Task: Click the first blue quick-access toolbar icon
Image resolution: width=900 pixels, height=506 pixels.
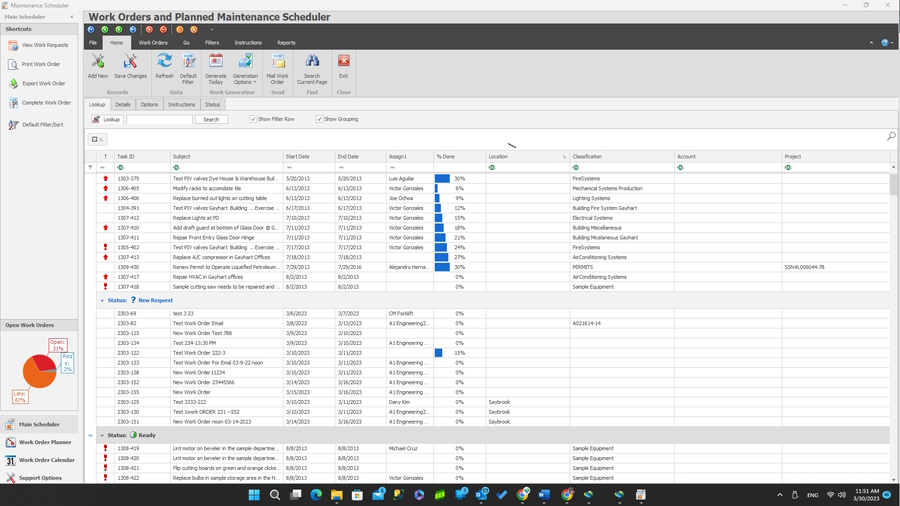Action: click(91, 29)
